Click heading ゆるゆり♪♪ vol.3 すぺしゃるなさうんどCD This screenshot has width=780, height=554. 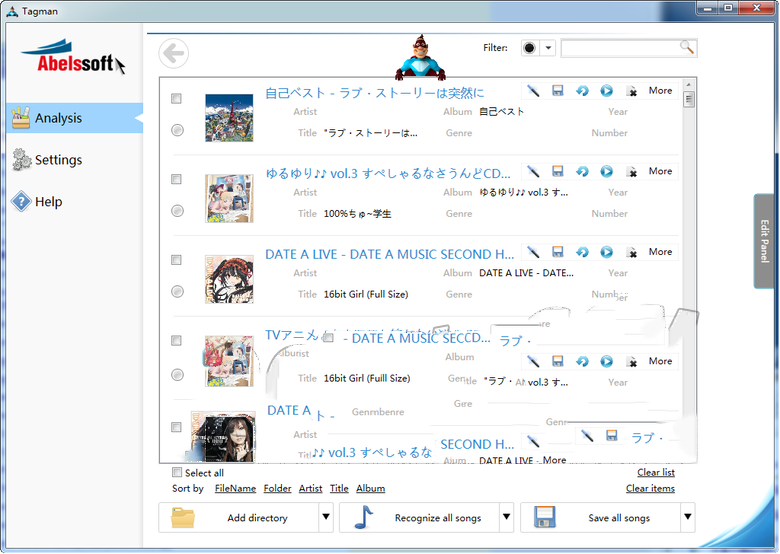tap(388, 173)
